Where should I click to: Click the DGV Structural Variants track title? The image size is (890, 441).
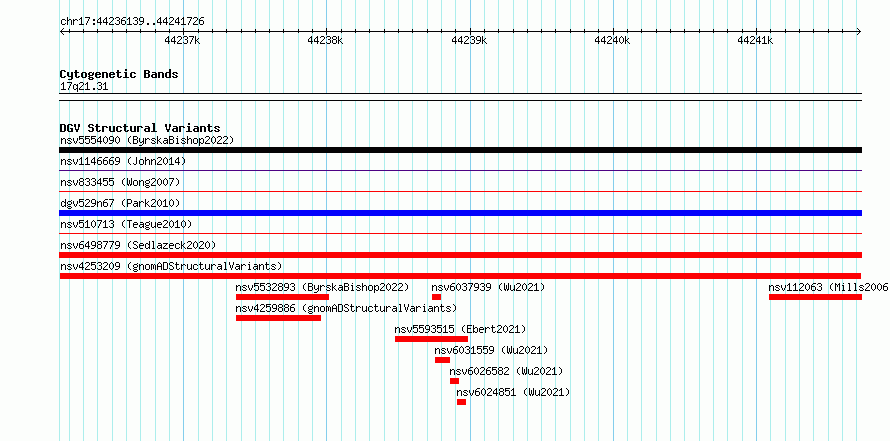tap(140, 128)
